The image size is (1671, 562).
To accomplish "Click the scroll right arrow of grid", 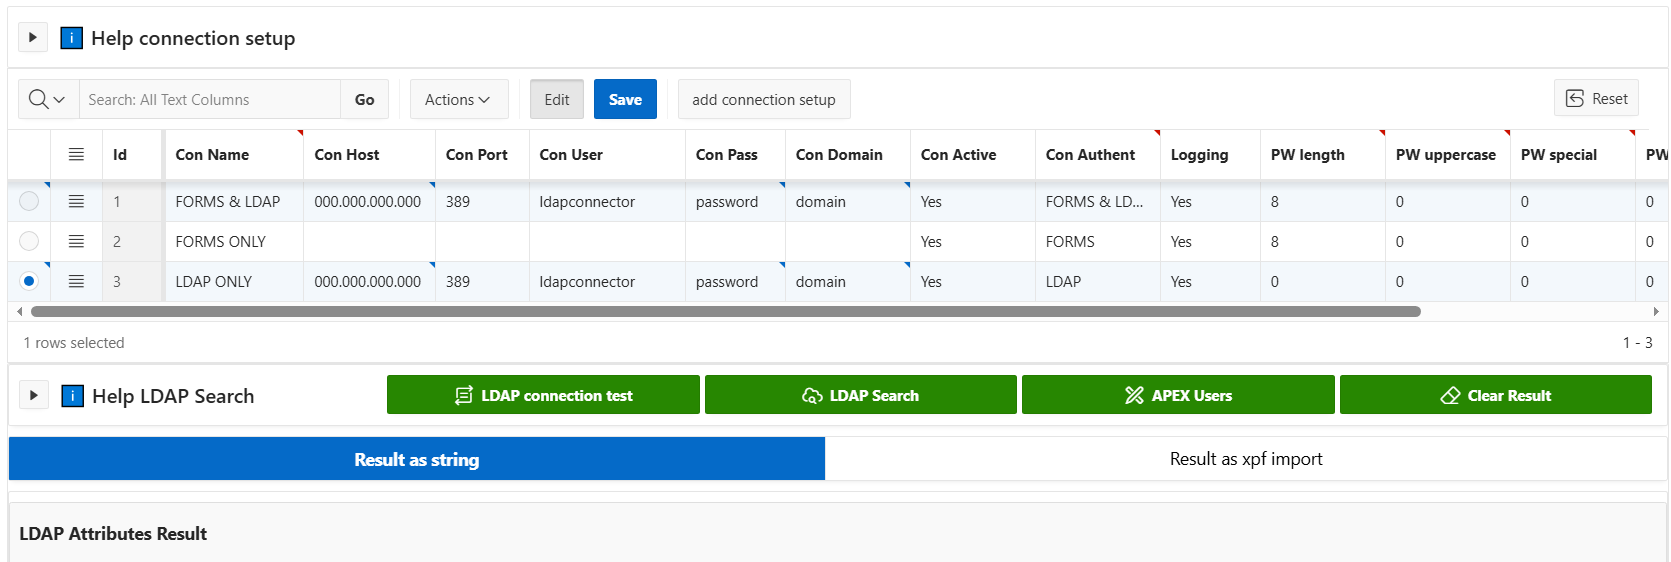I will coord(1656,311).
